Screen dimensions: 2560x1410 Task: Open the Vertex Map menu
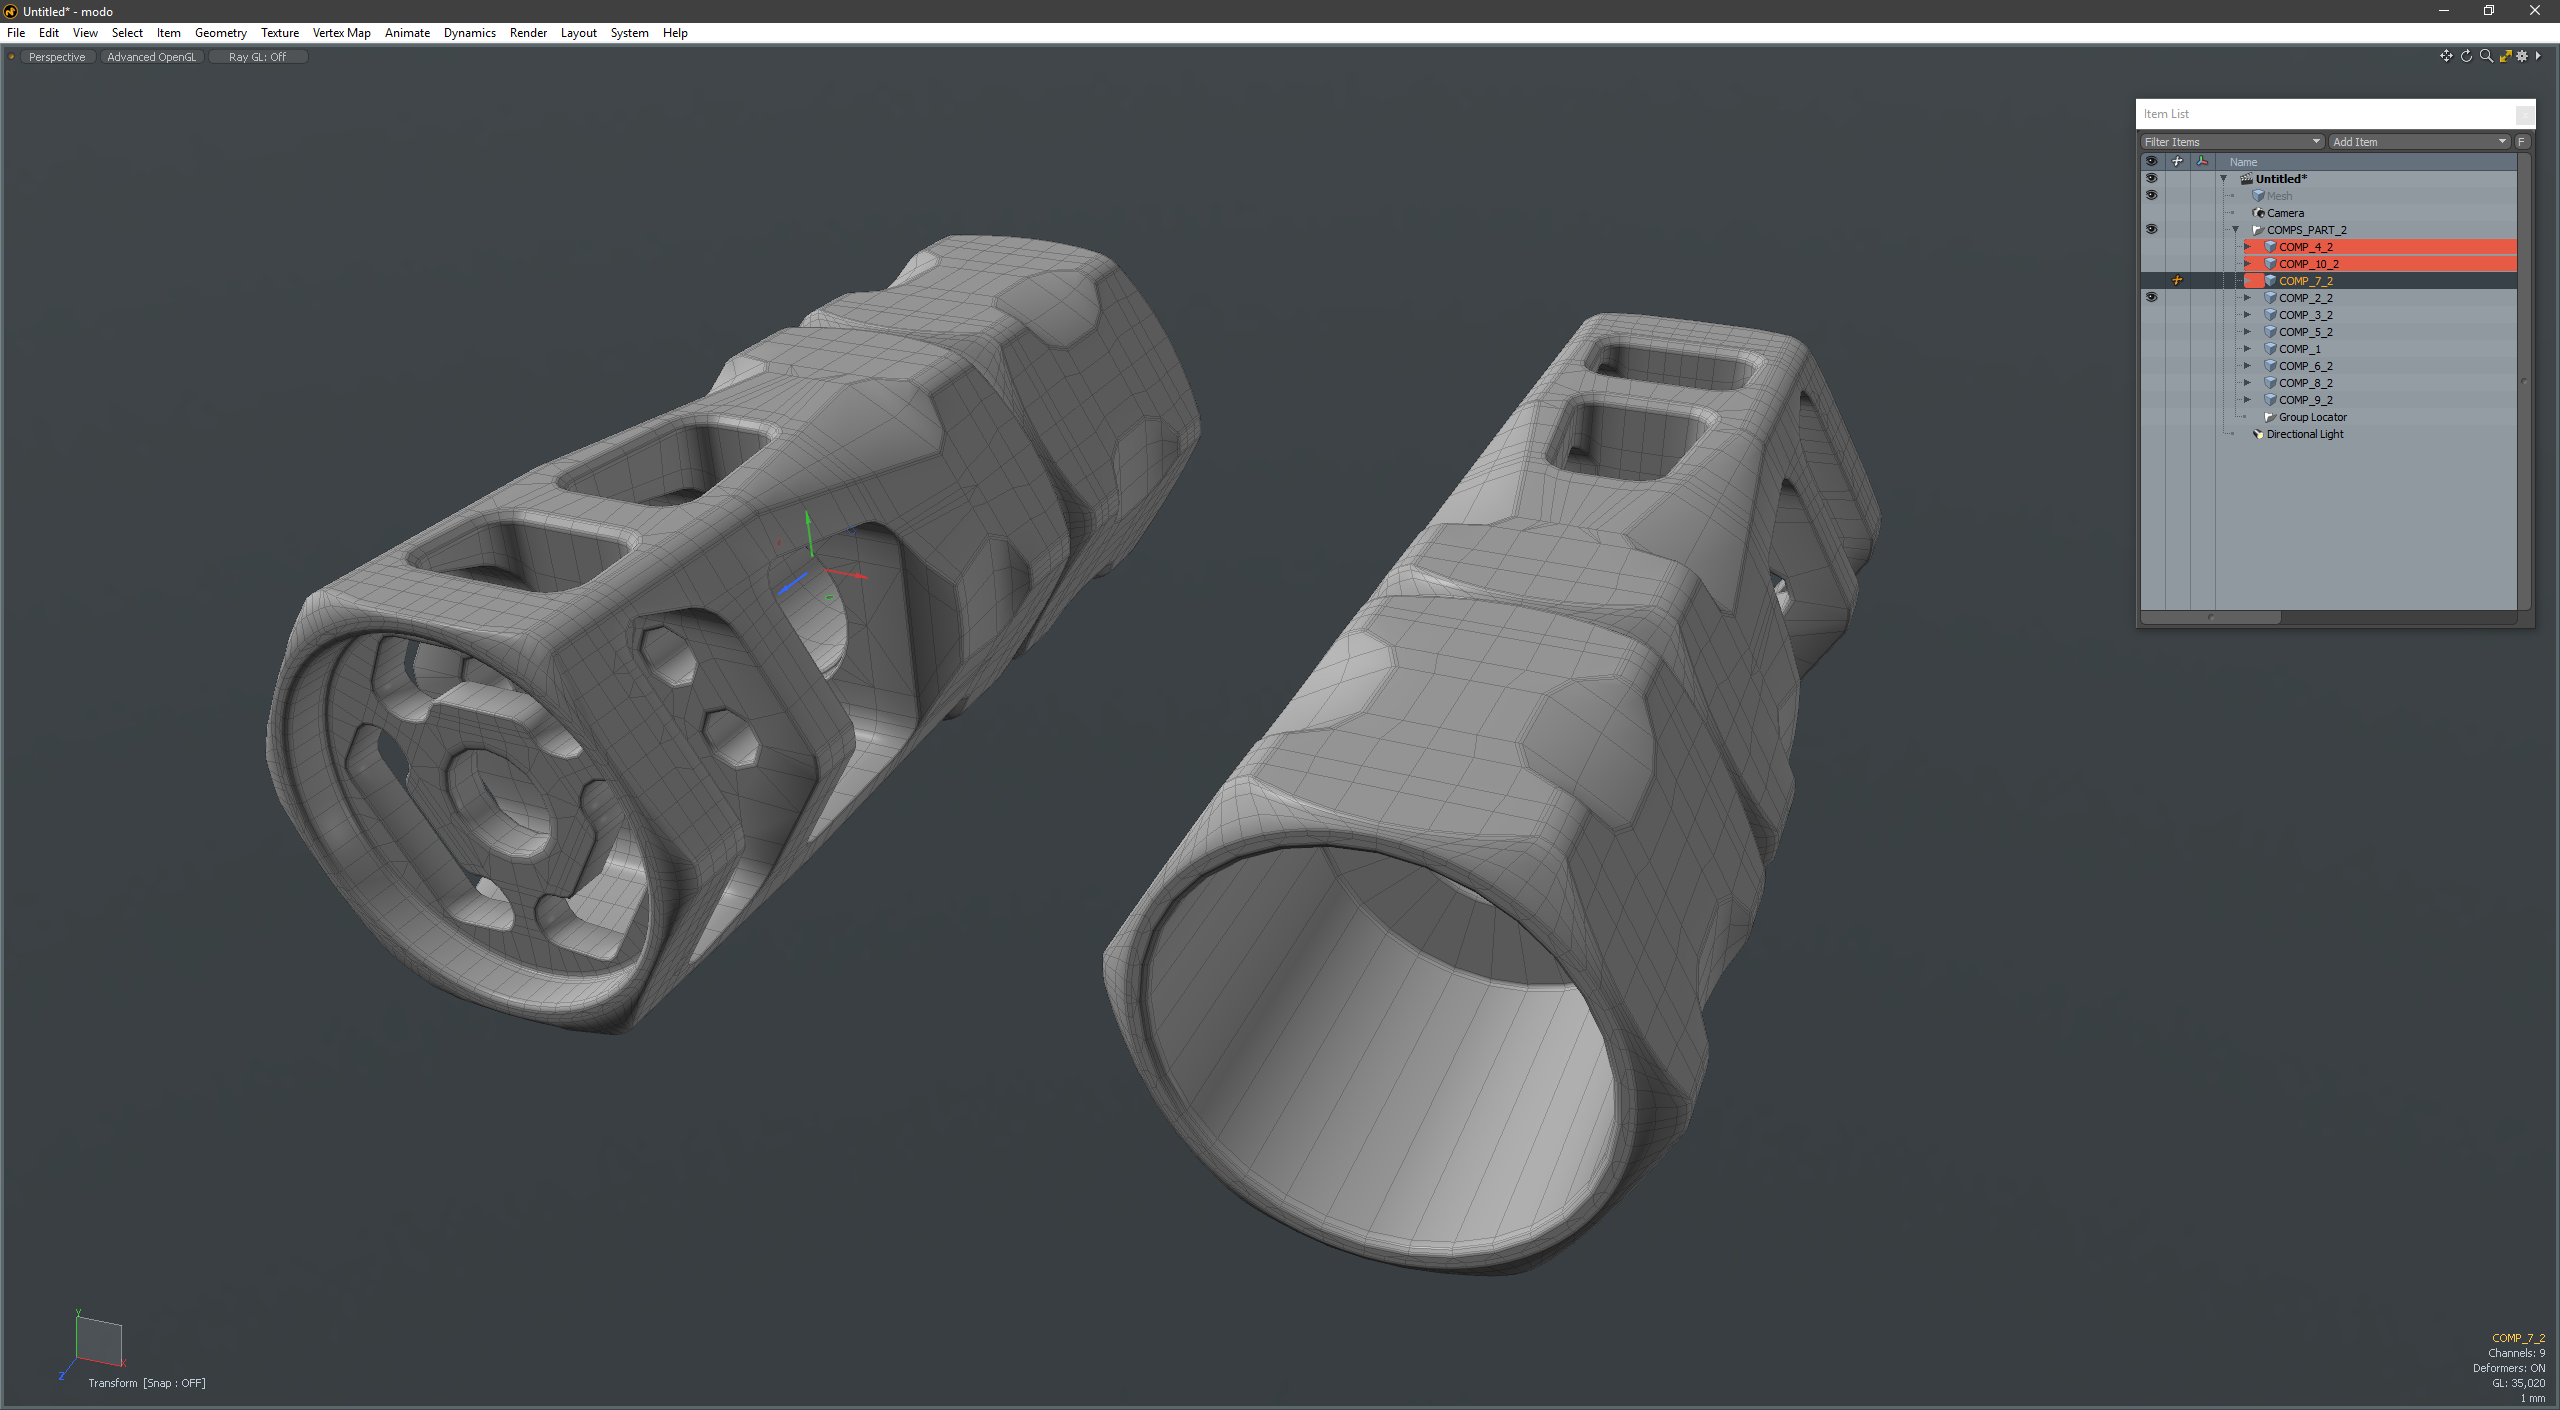point(341,33)
